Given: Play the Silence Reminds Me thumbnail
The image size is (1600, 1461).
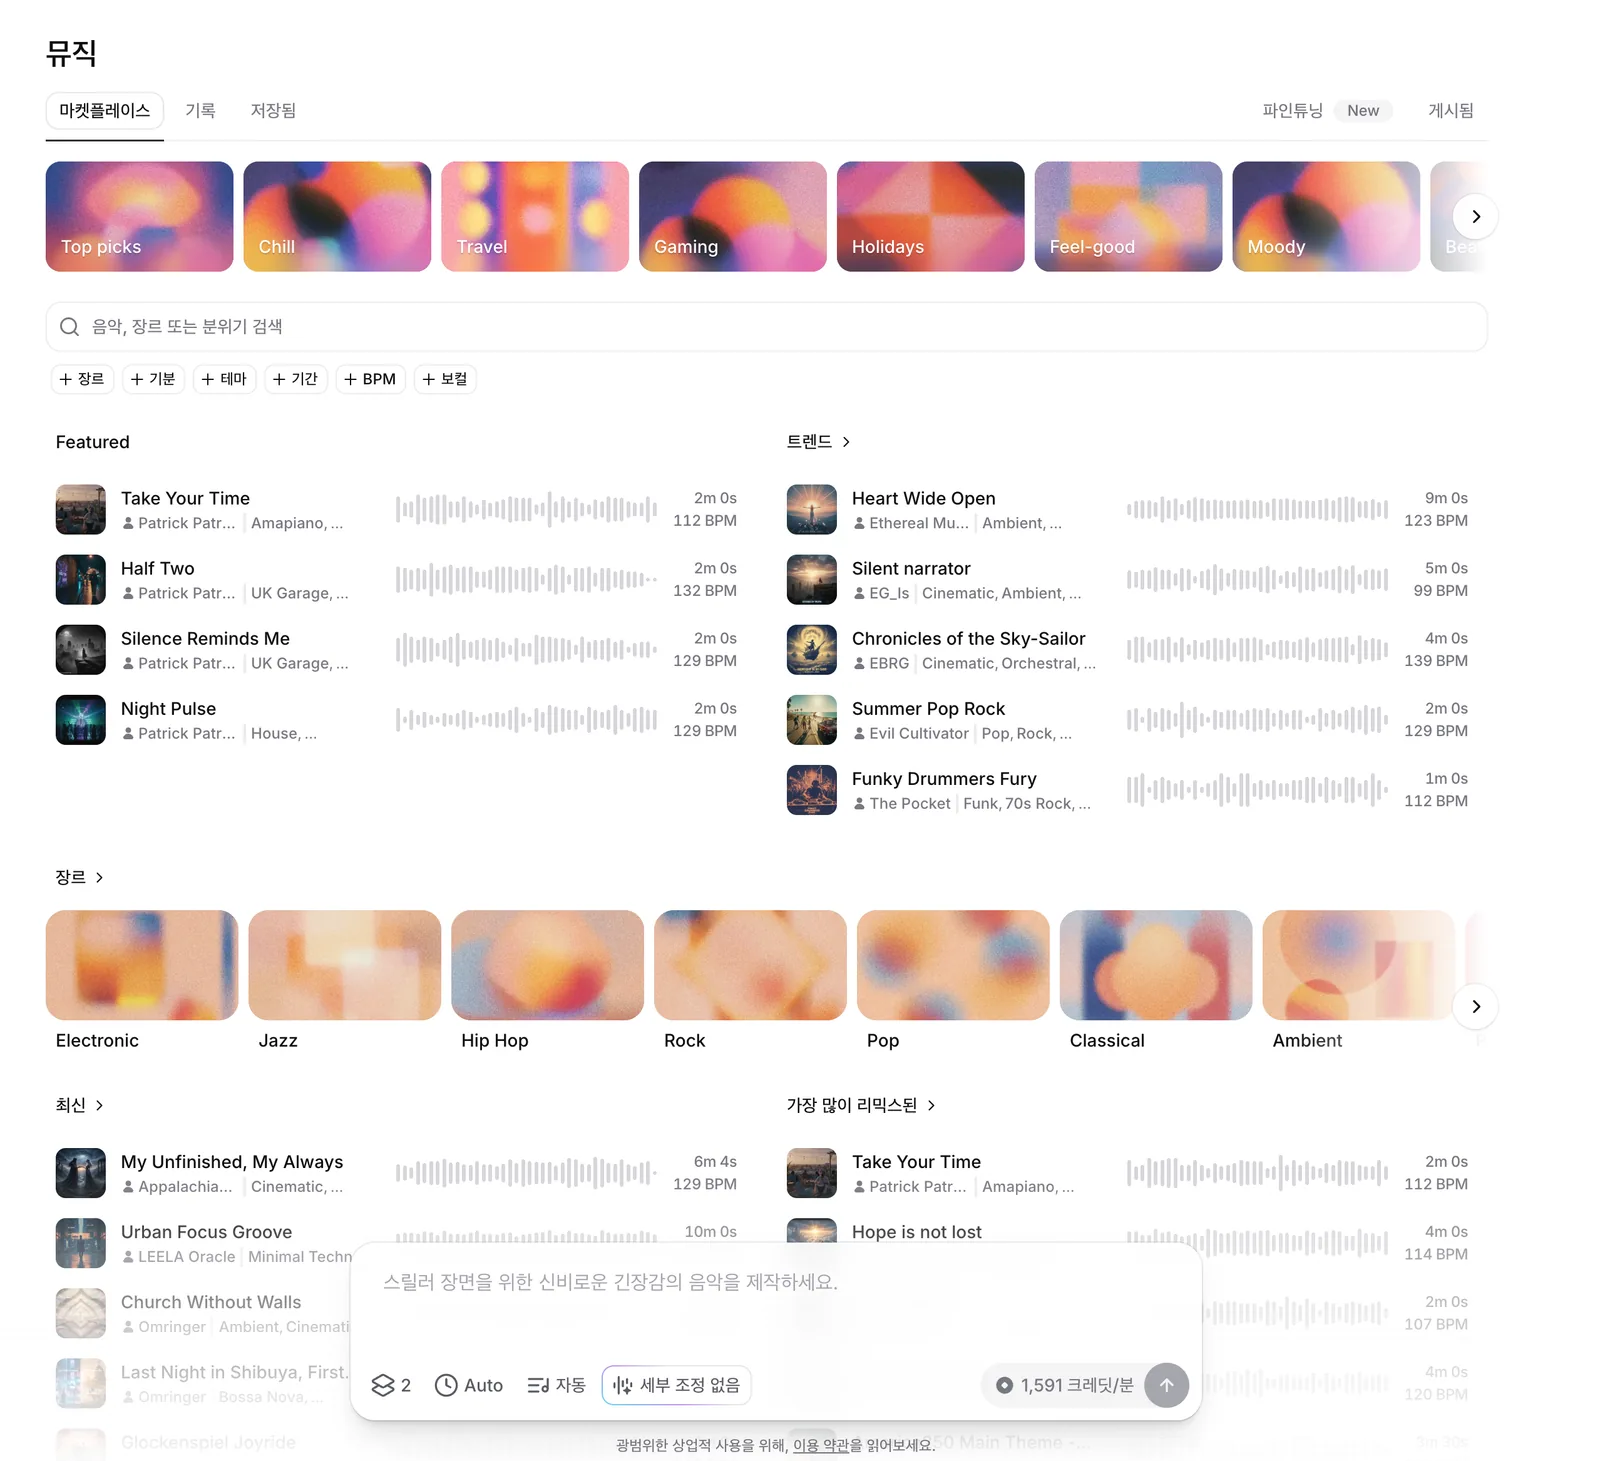Looking at the screenshot, I should [81, 650].
